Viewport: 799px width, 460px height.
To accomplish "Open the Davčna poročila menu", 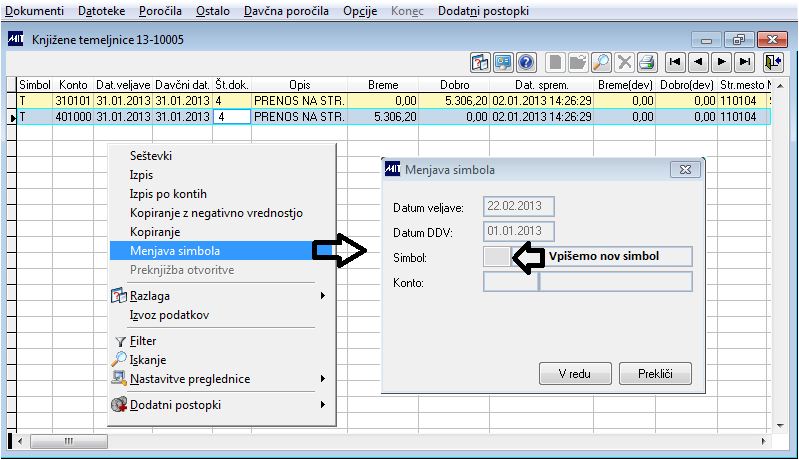I will tap(286, 11).
